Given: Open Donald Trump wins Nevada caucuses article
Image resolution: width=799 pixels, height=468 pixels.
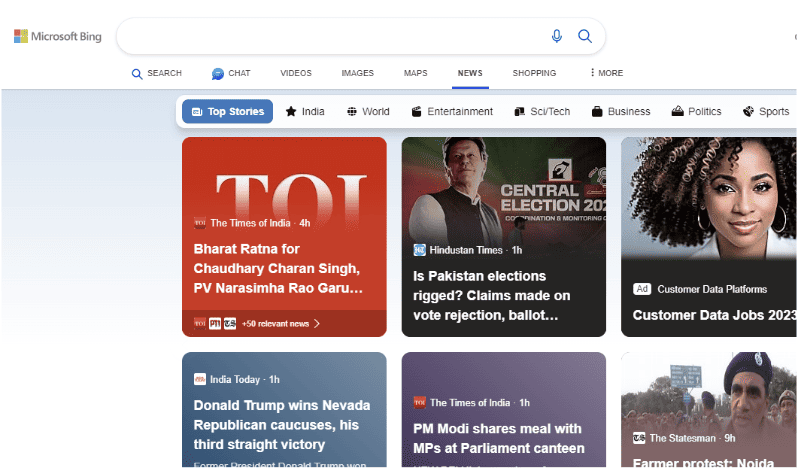Looking at the screenshot, I should tap(282, 425).
